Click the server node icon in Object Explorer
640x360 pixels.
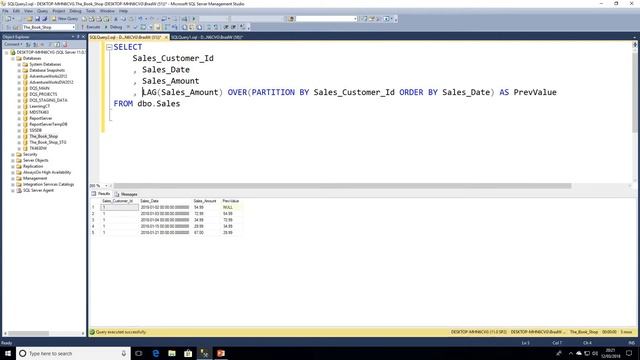click(x=13, y=52)
